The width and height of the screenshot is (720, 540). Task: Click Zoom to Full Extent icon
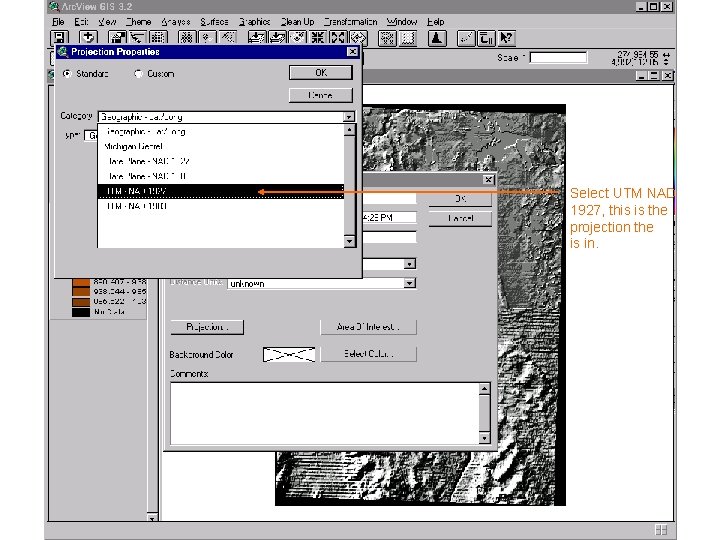pyautogui.click(x=257, y=38)
